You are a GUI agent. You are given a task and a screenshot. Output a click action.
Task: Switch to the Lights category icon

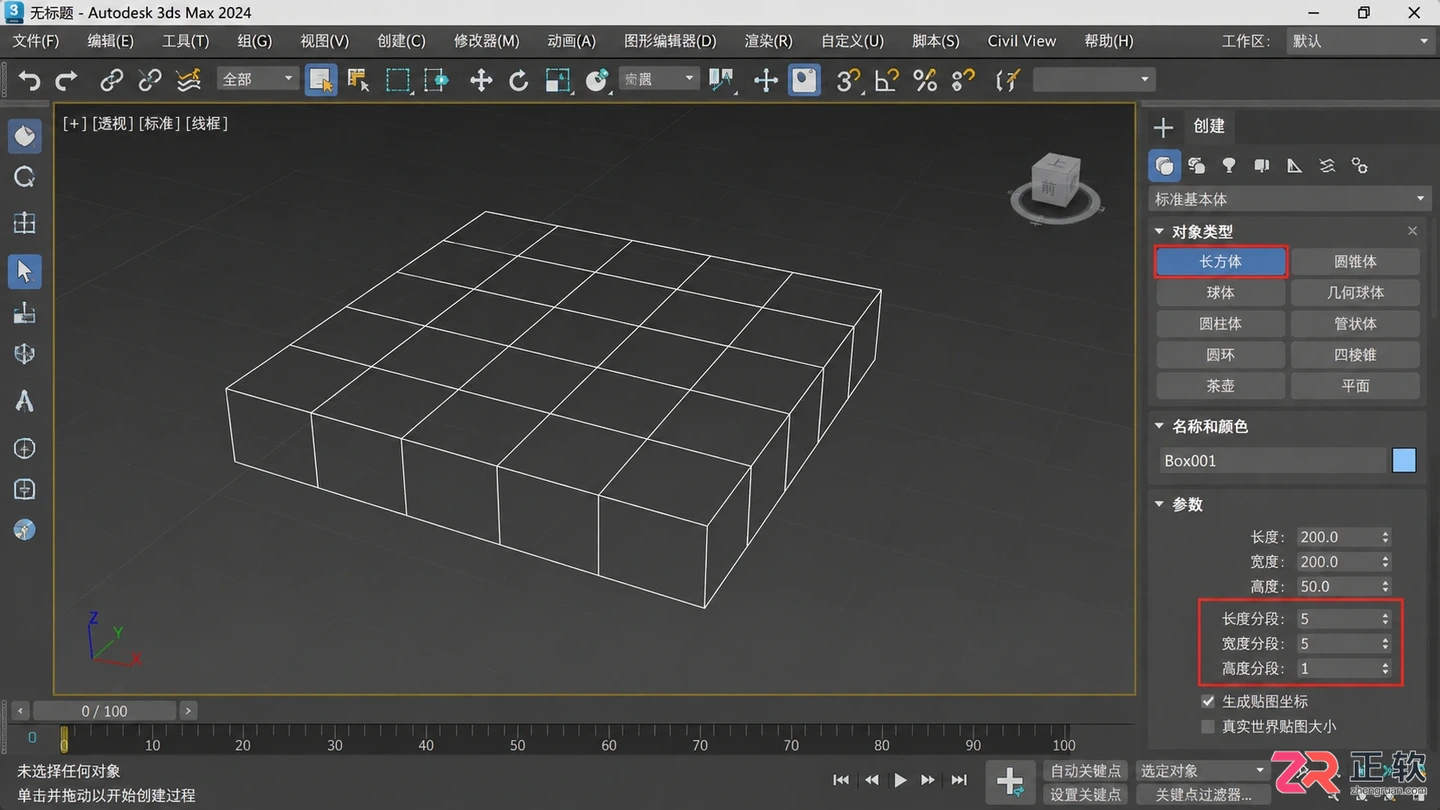pos(1229,166)
